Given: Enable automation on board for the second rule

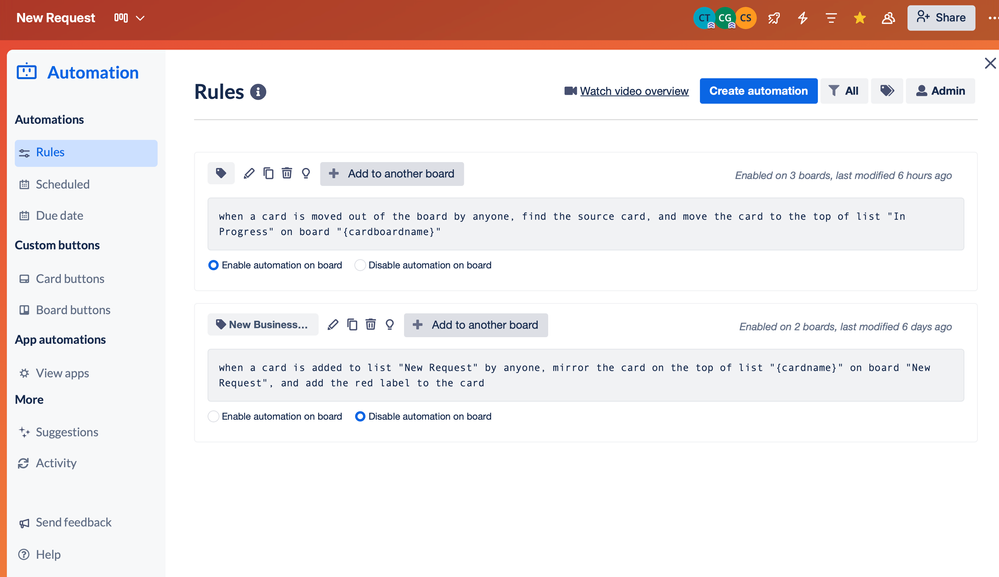Looking at the screenshot, I should pyautogui.click(x=212, y=416).
